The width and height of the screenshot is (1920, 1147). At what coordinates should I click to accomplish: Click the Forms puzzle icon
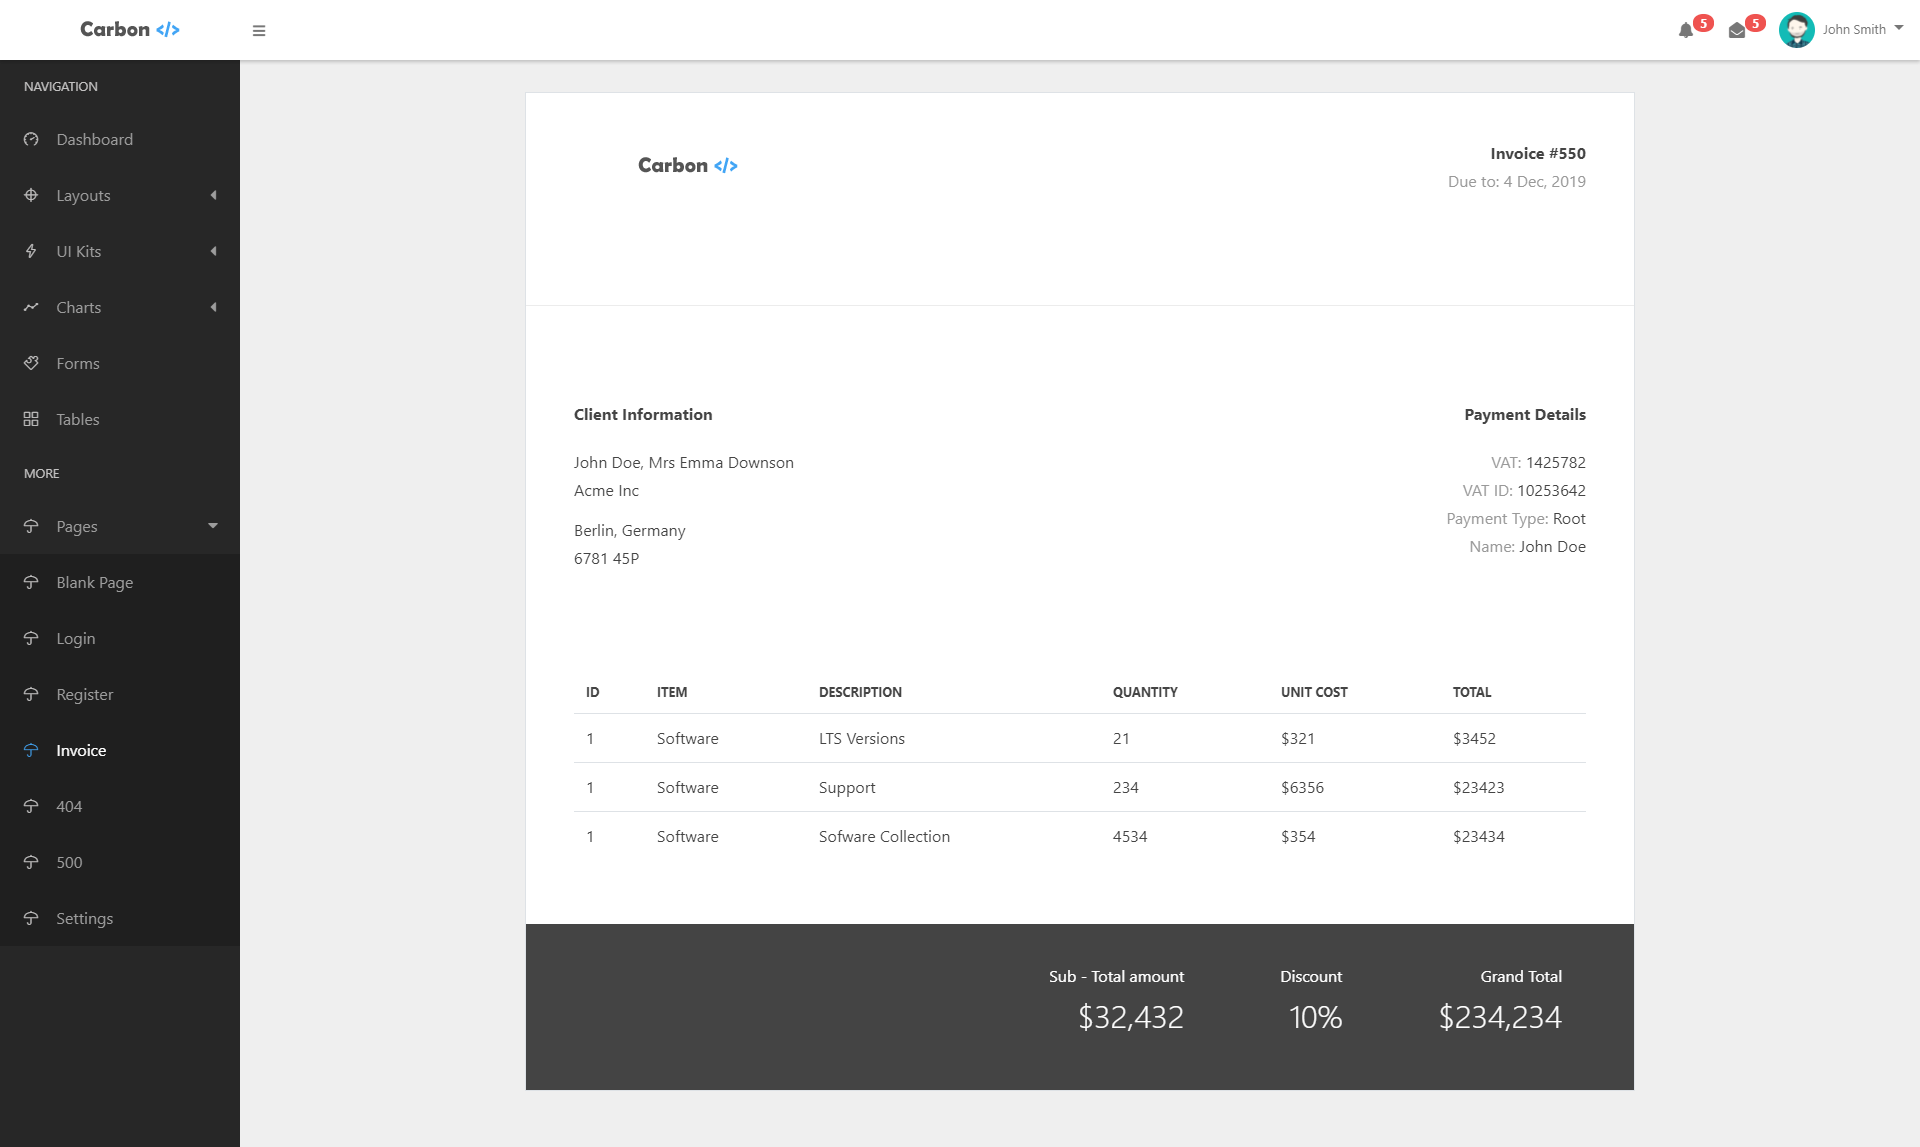click(x=31, y=364)
